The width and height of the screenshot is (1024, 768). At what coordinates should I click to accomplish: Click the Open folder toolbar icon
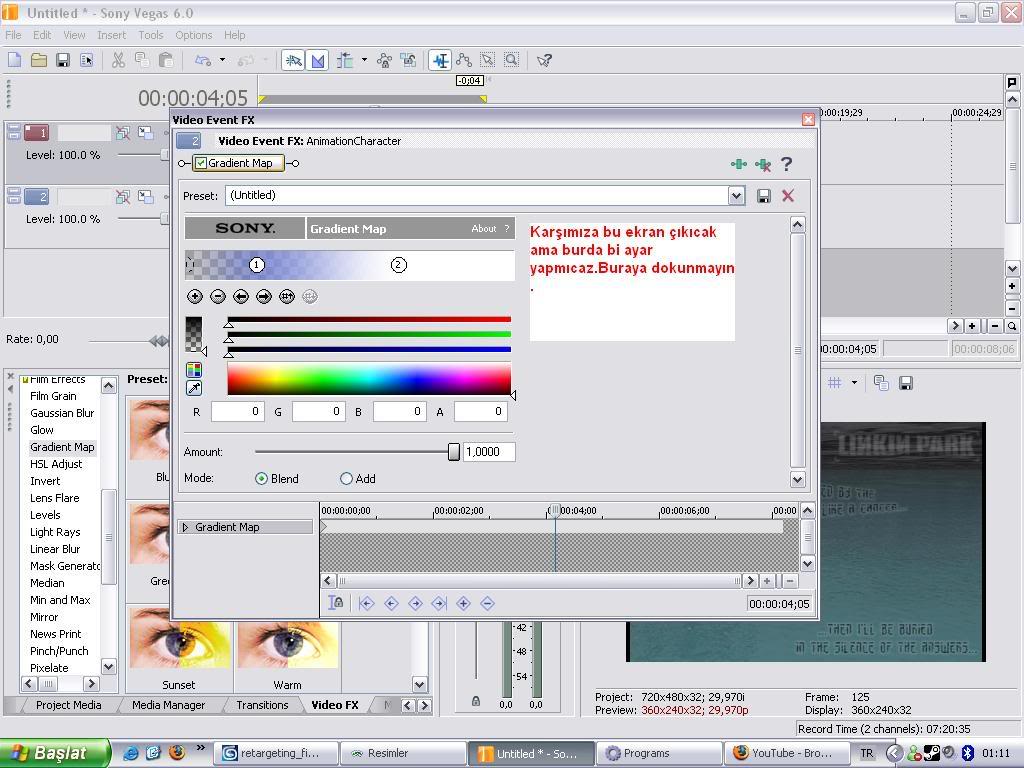[39, 61]
